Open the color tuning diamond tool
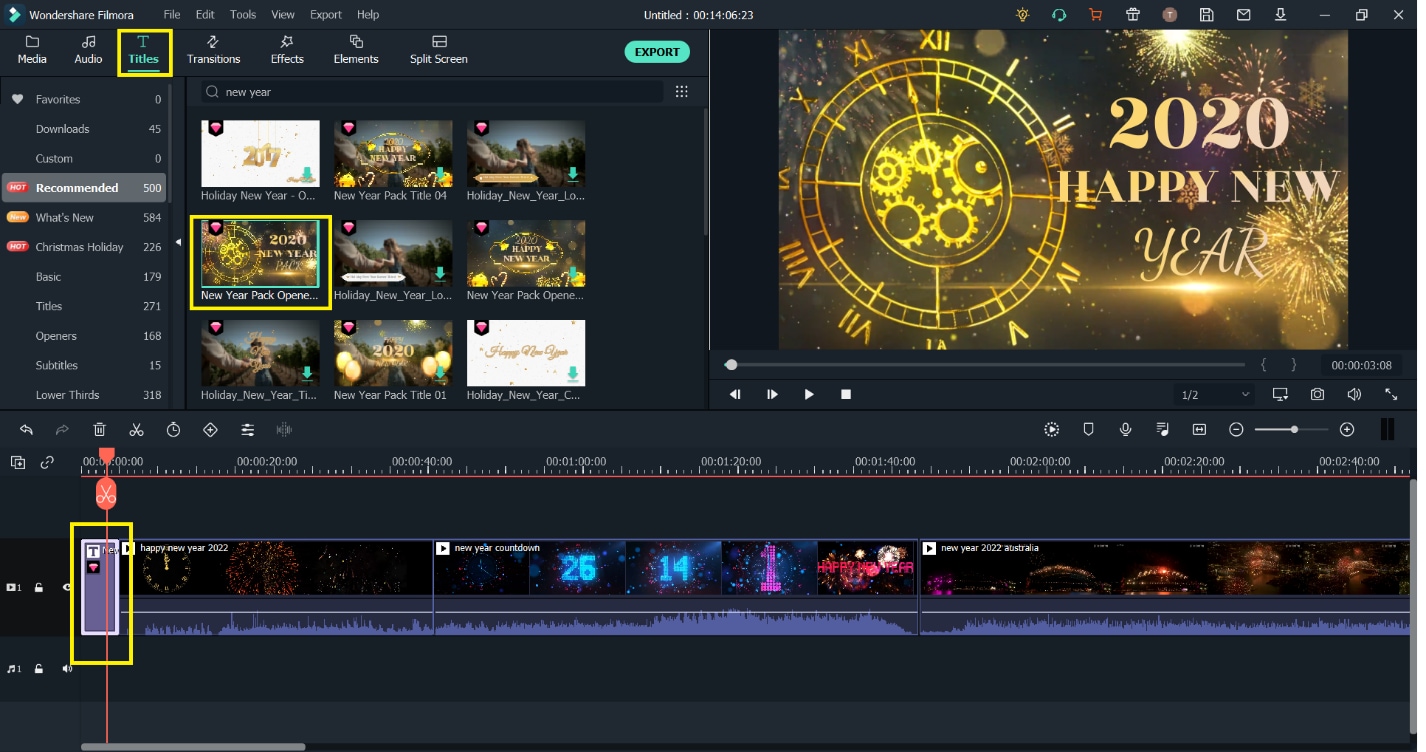 [x=210, y=430]
